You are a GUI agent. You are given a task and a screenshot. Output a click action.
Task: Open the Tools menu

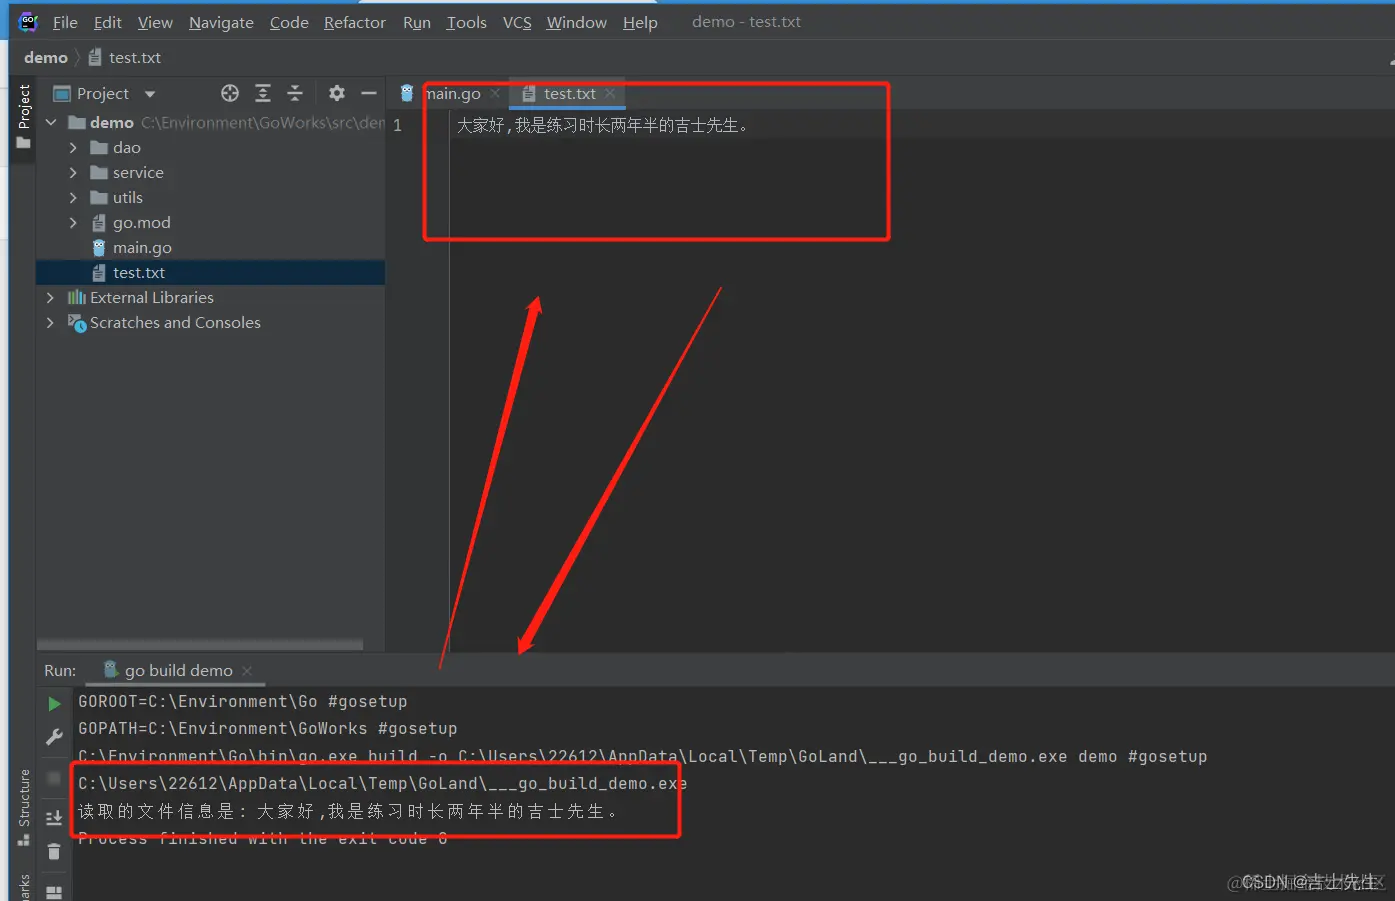click(466, 22)
